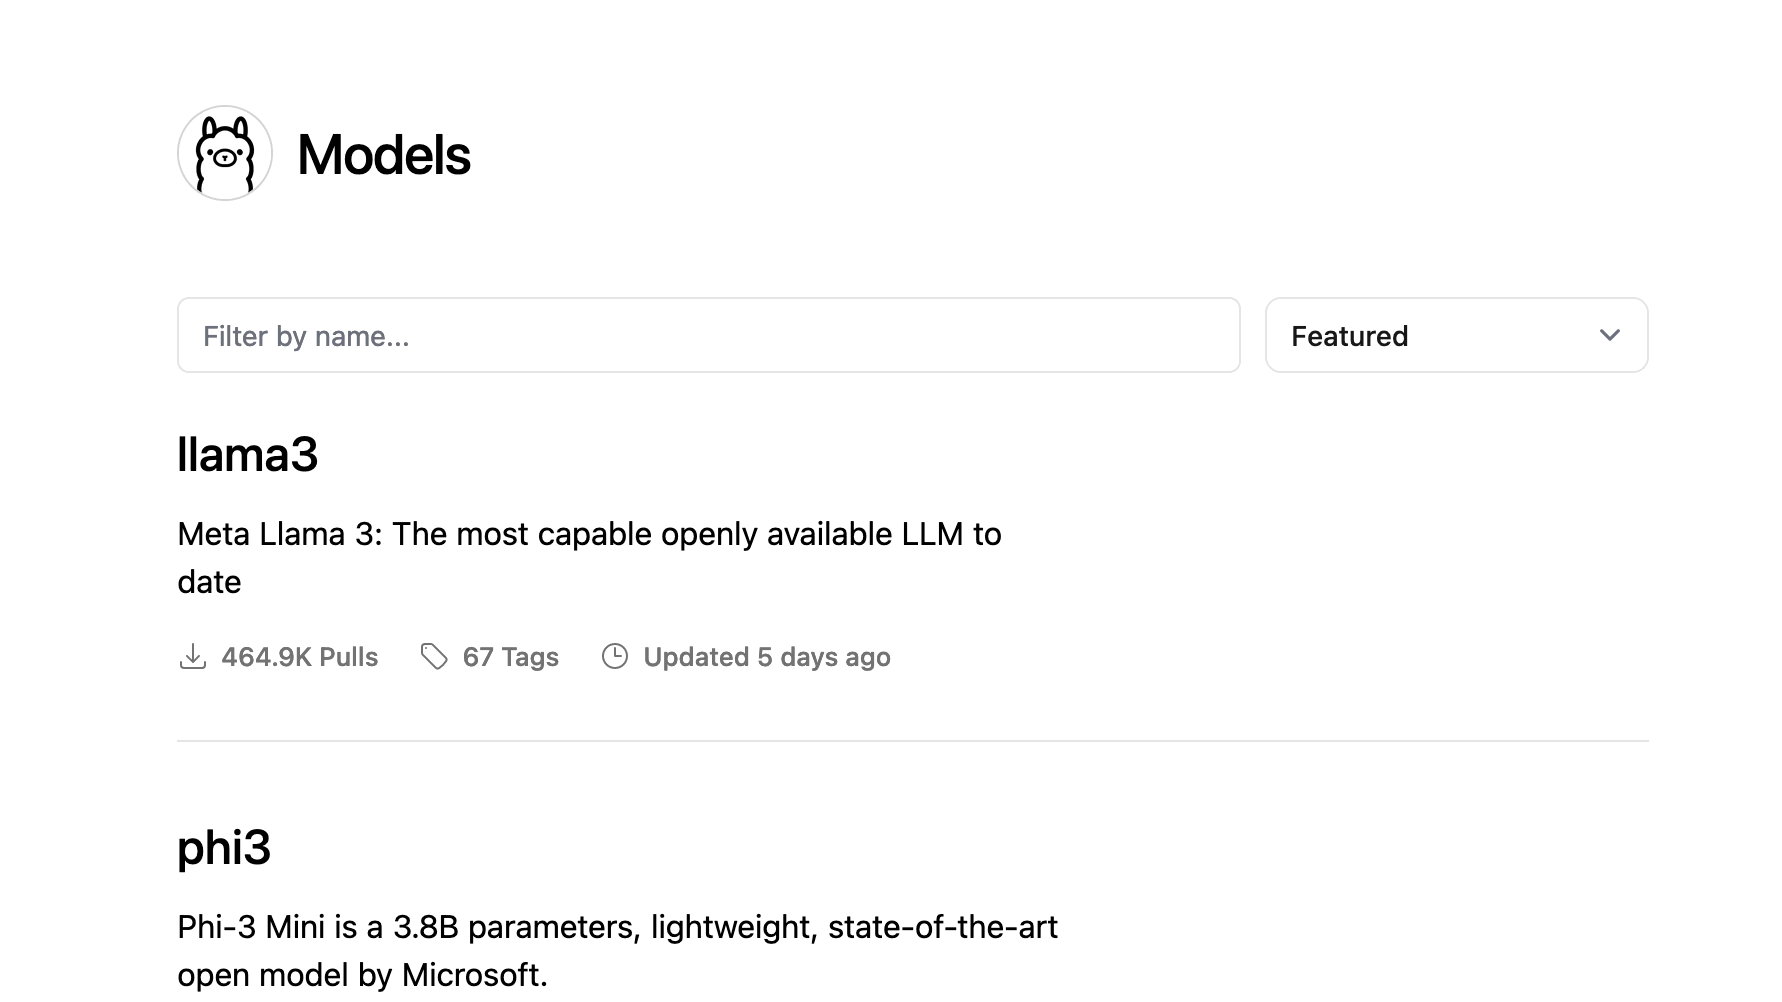This screenshot has height=1002, width=1782.
Task: Click the Ollama llama logo
Action: tap(225, 153)
